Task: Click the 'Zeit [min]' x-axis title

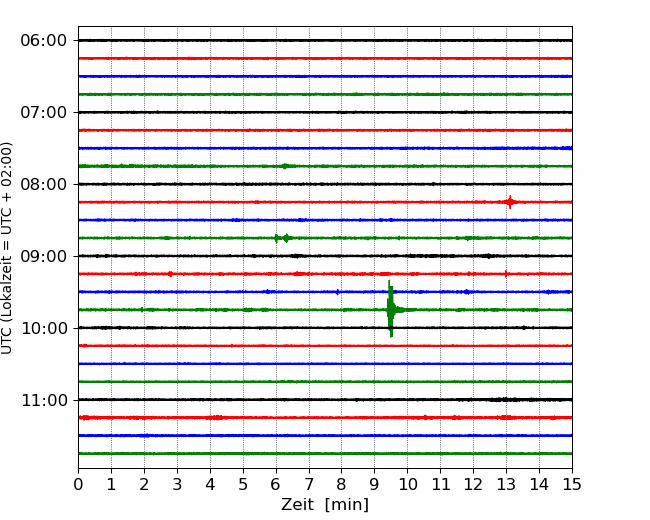Action: tap(325, 505)
